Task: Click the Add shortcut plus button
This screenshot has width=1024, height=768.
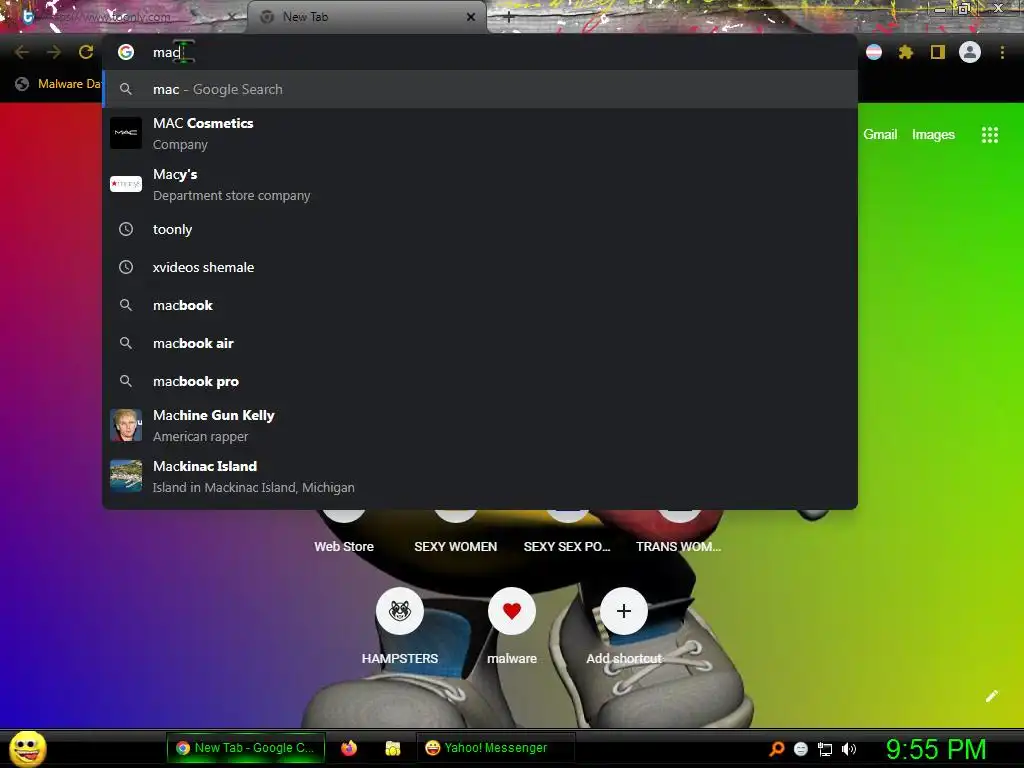Action: pos(624,611)
